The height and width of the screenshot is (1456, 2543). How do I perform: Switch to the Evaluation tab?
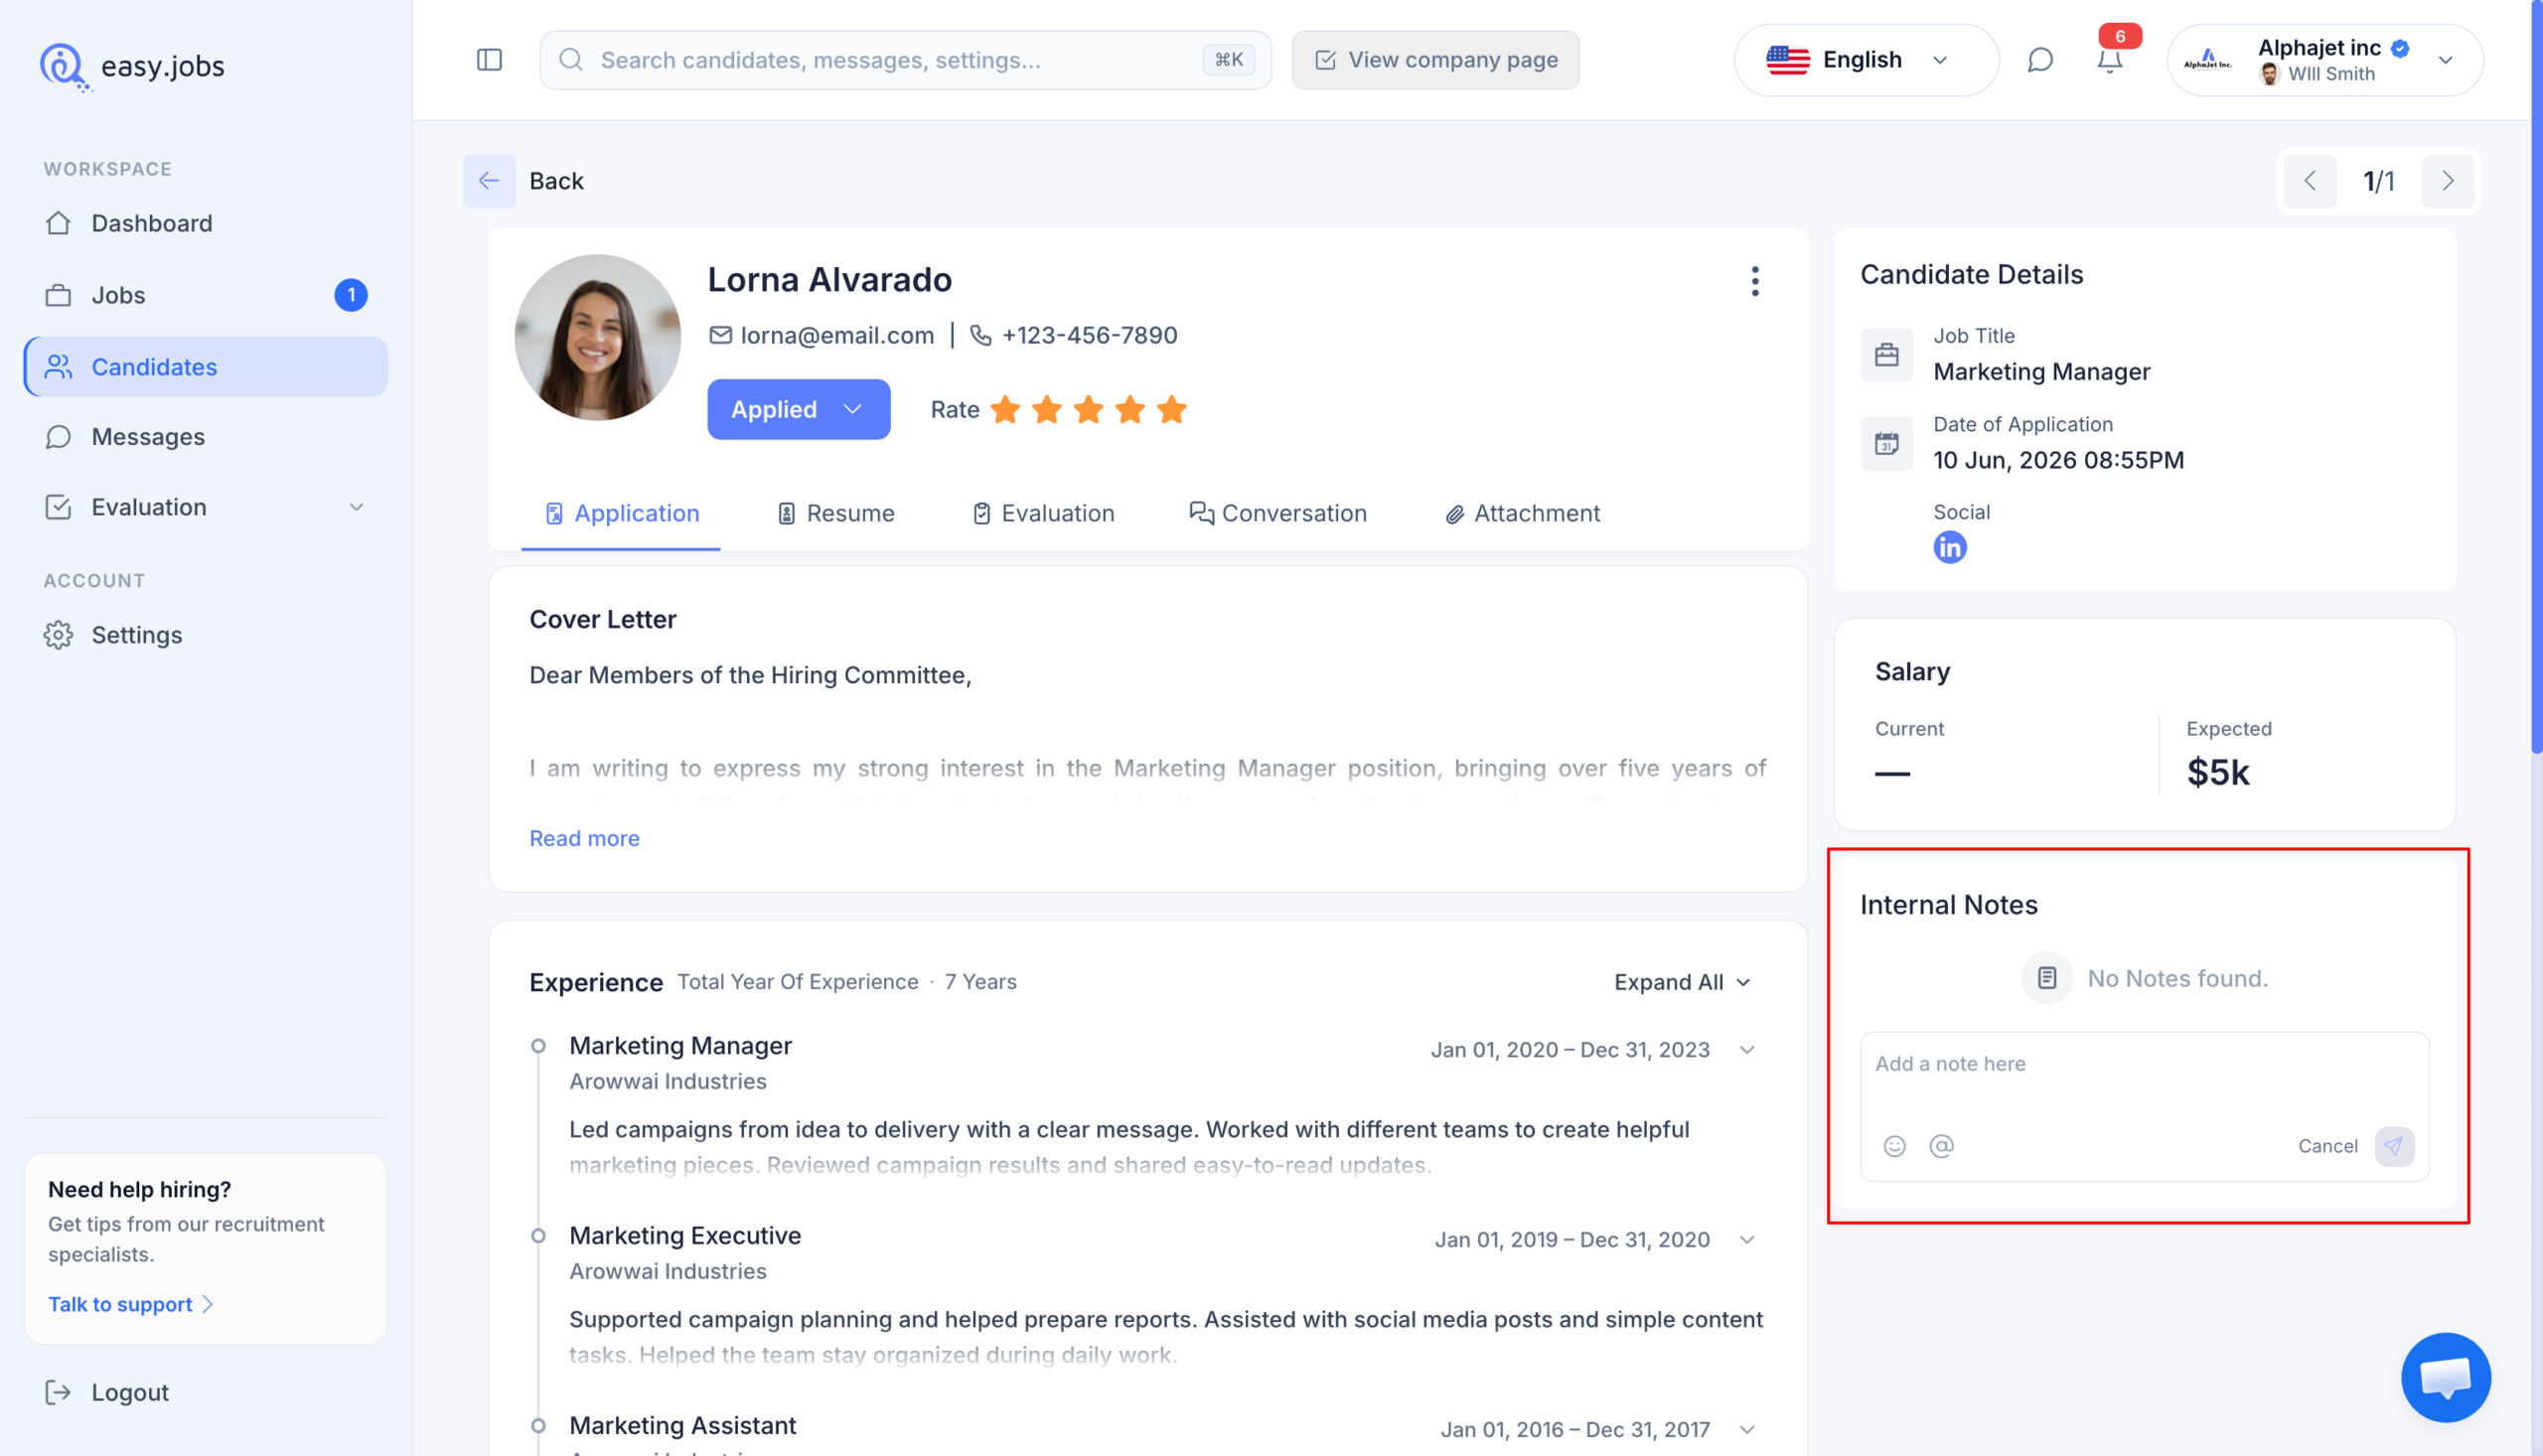click(x=1043, y=513)
